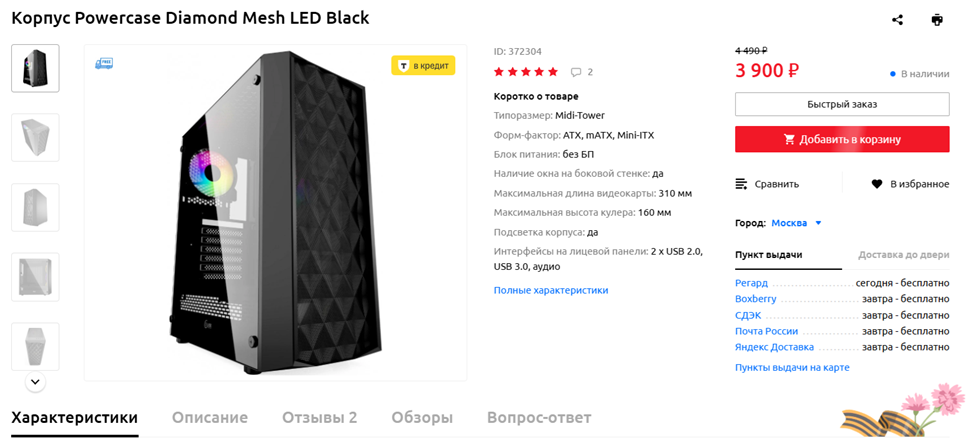
Task: Open the Москва city dropdown
Action: click(796, 223)
